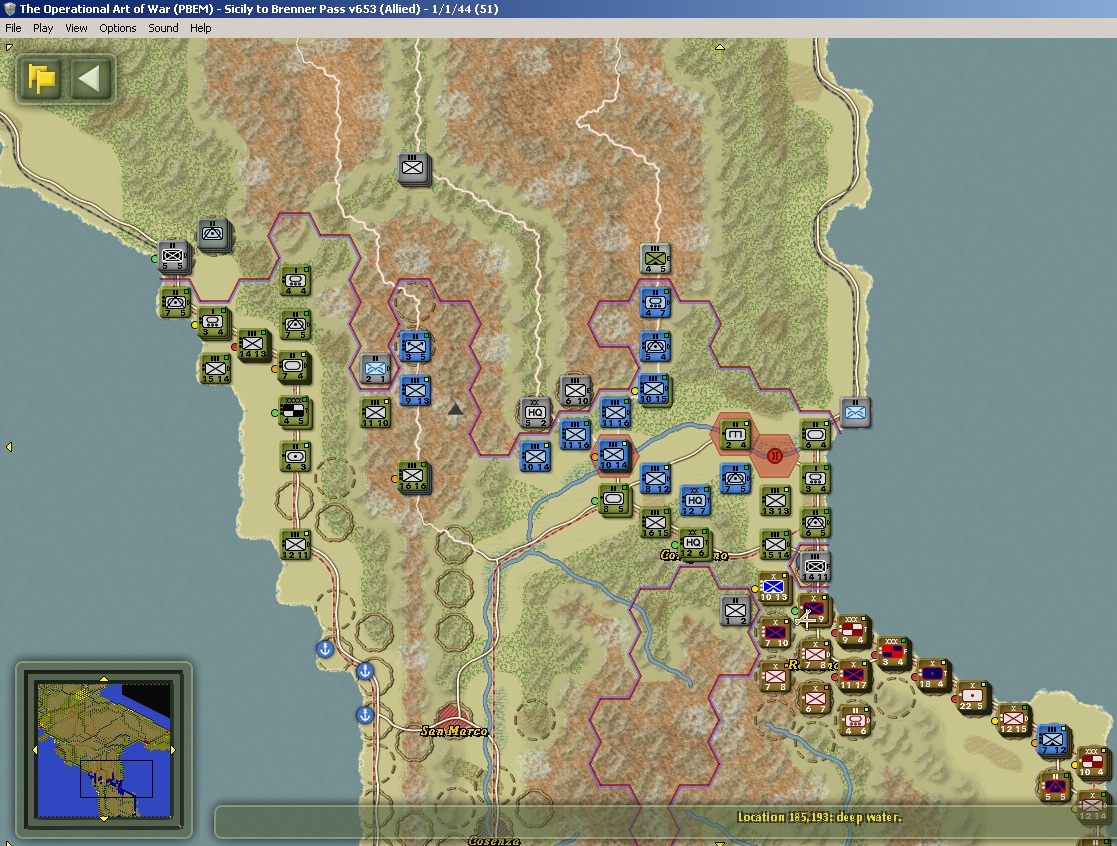Select the blue HQ 12-7 unit
The height and width of the screenshot is (846, 1117).
pyautogui.click(x=695, y=501)
